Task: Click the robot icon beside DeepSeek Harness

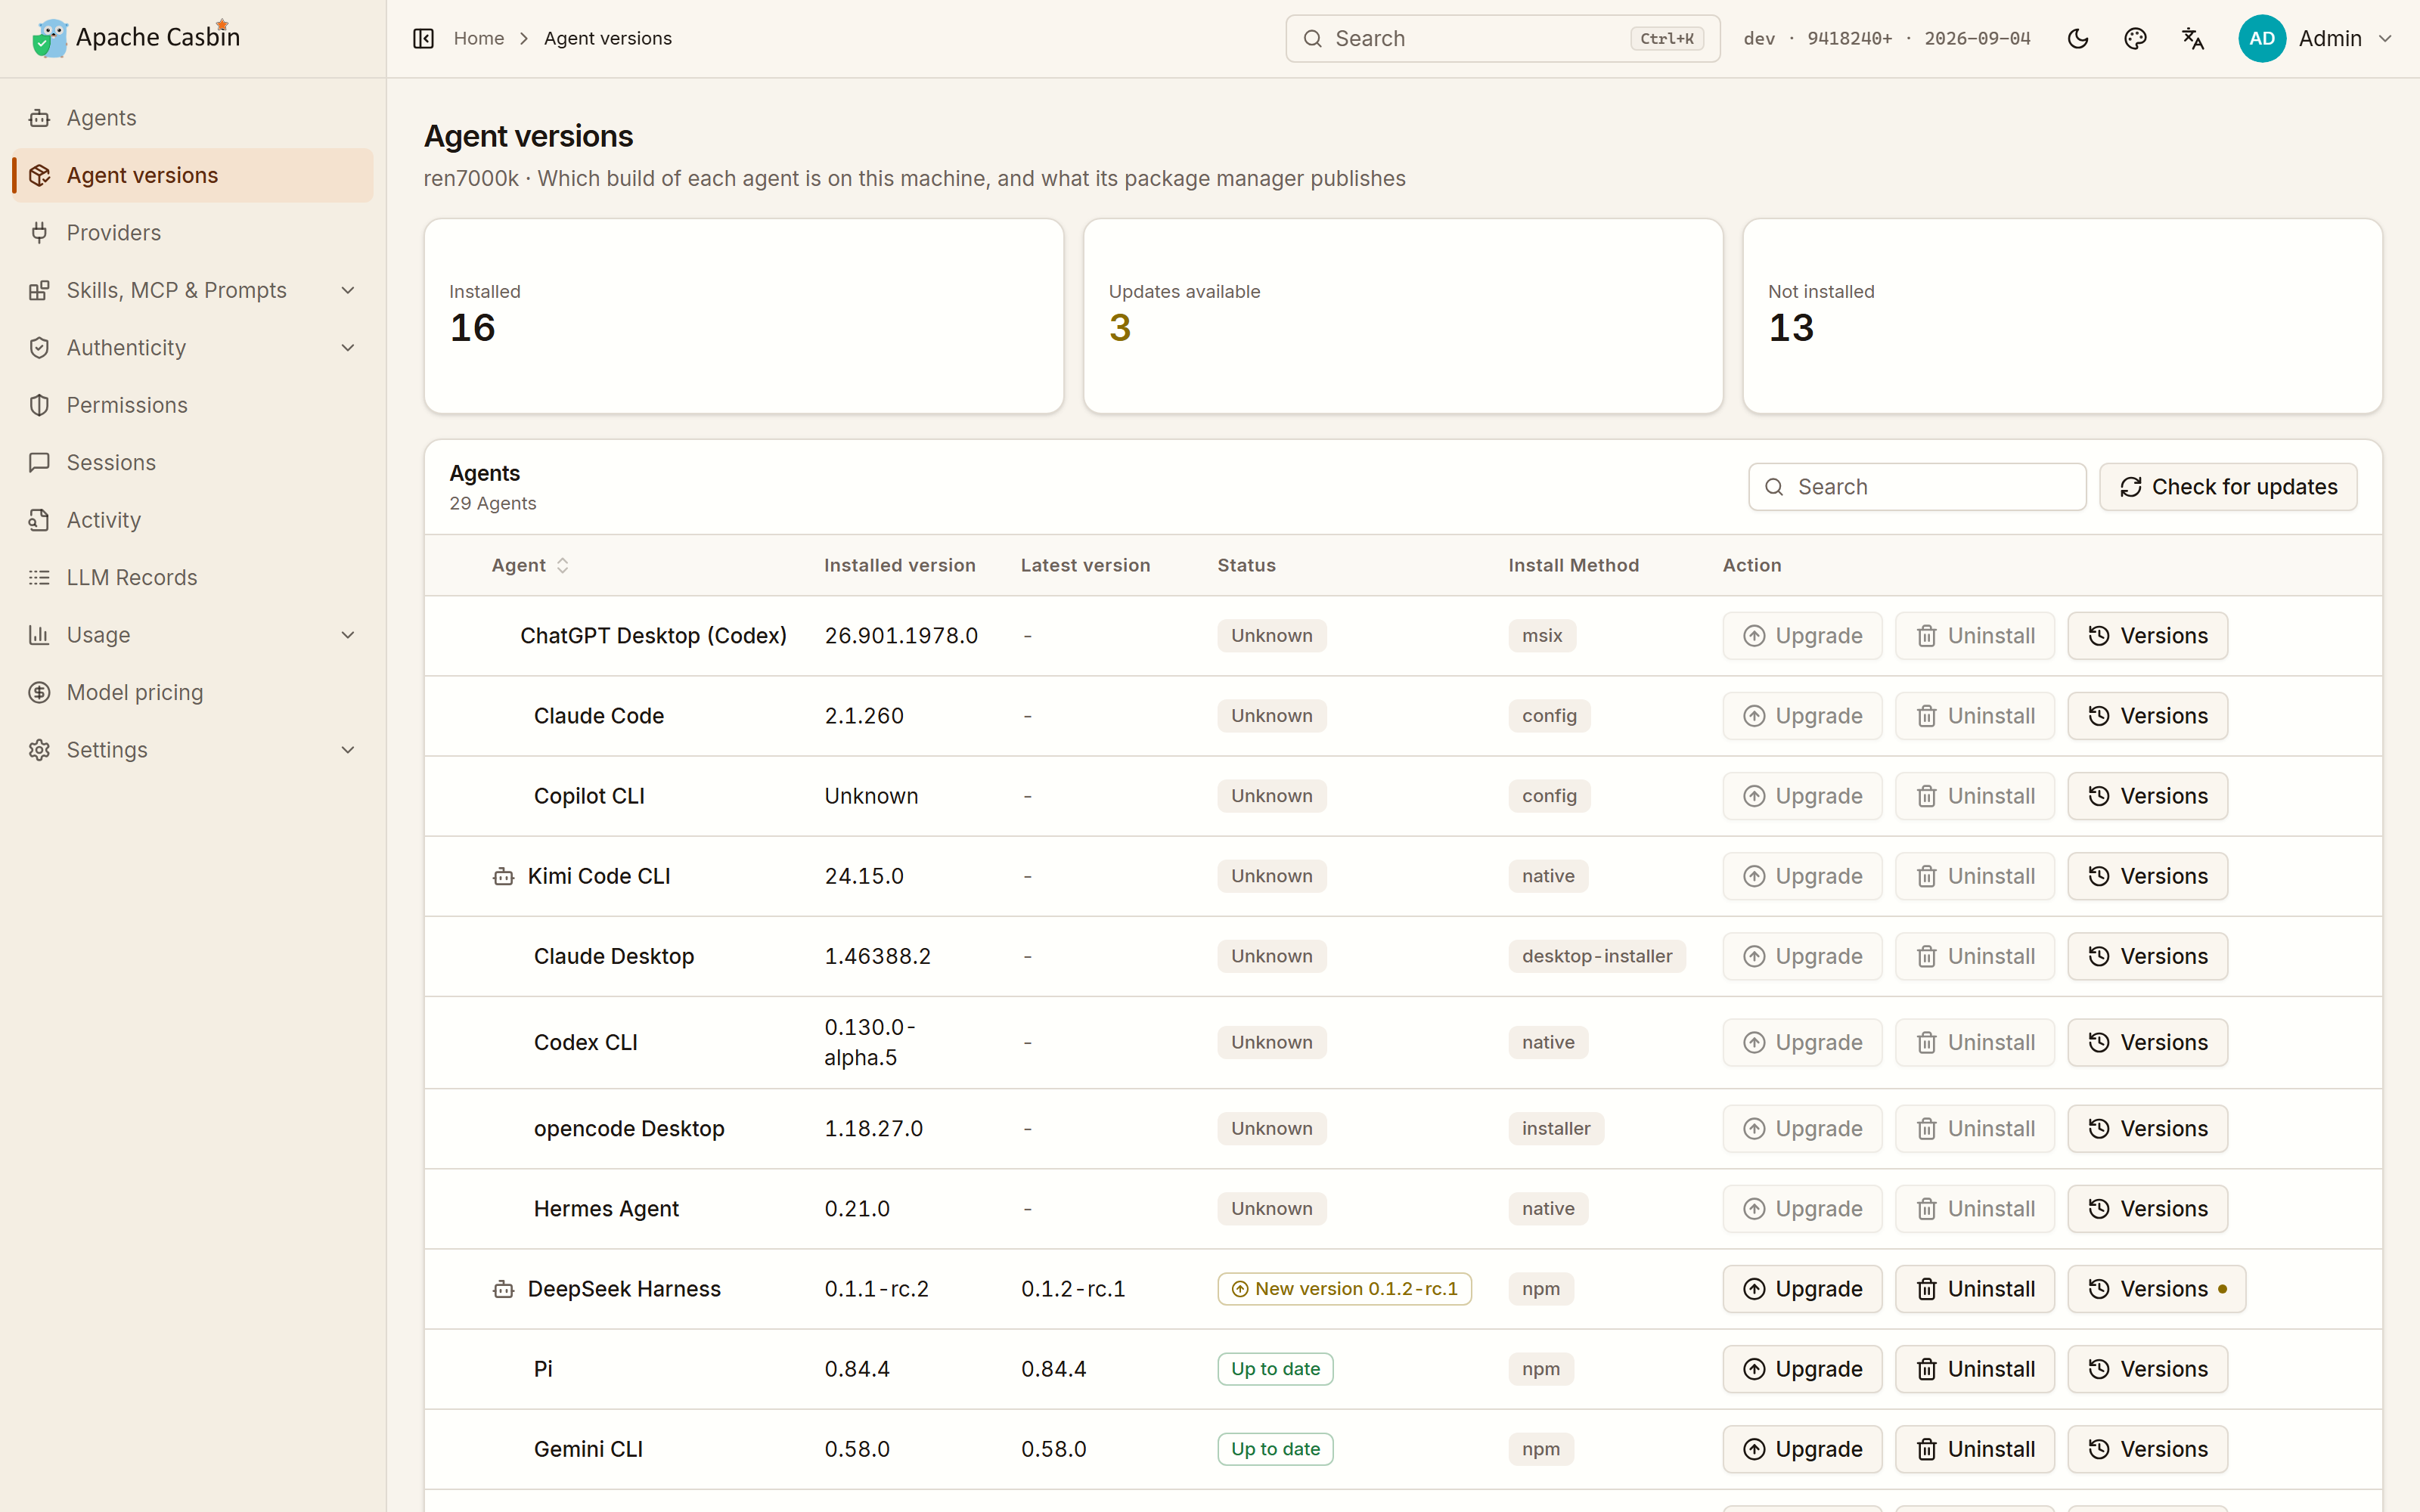Action: click(503, 1290)
